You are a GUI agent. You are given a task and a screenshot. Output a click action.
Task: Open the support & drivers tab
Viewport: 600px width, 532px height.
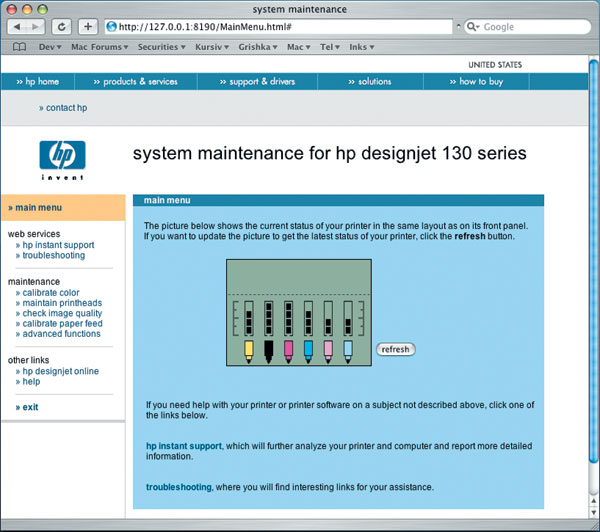click(257, 82)
